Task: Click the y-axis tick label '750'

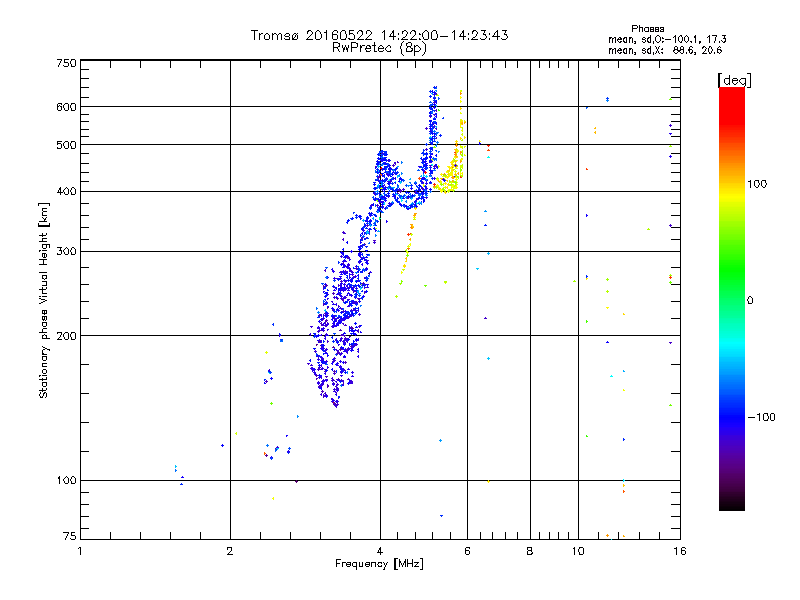Action: pos(66,63)
